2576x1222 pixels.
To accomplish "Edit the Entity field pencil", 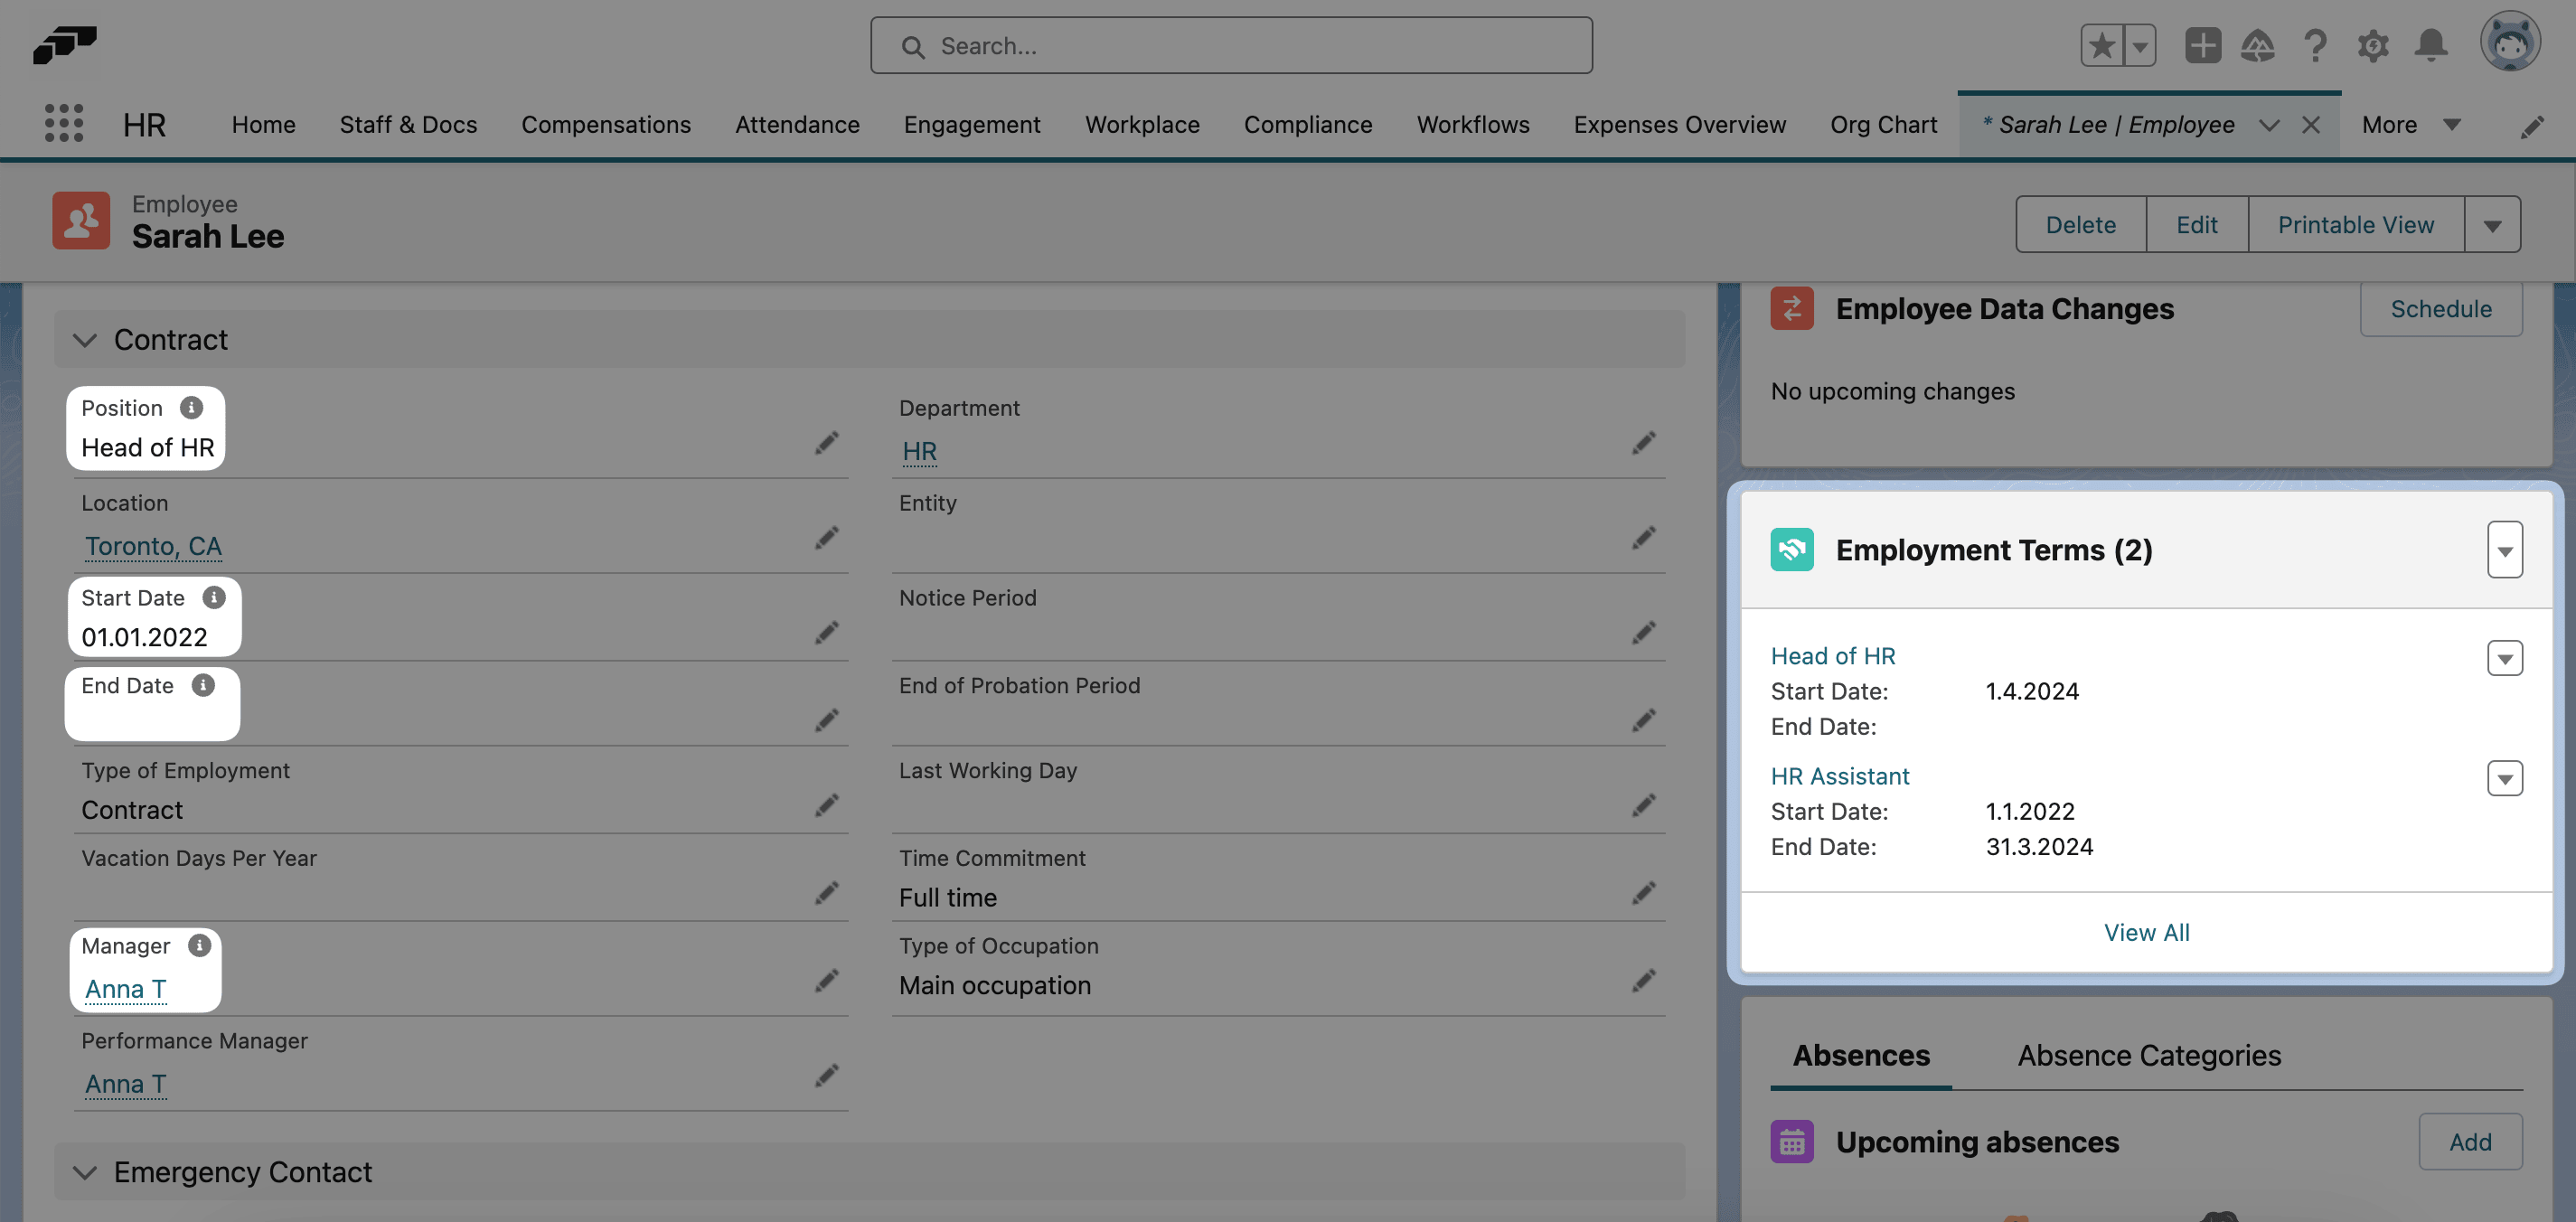I will coord(1644,538).
